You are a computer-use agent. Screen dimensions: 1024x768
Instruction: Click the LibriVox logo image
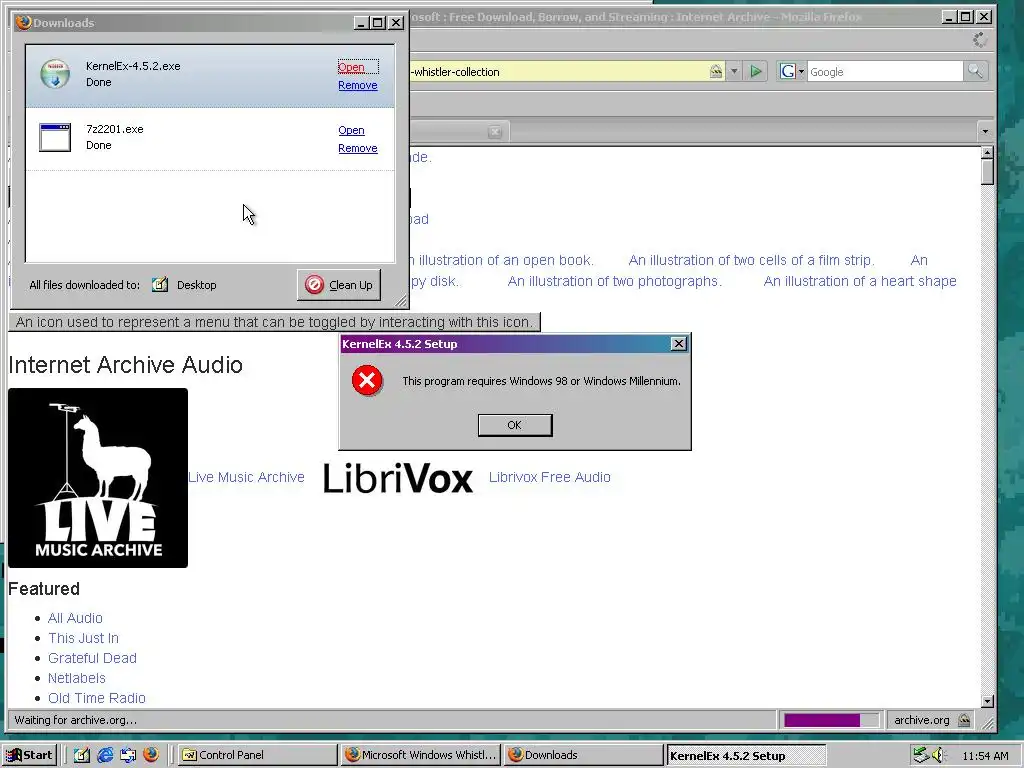[398, 477]
